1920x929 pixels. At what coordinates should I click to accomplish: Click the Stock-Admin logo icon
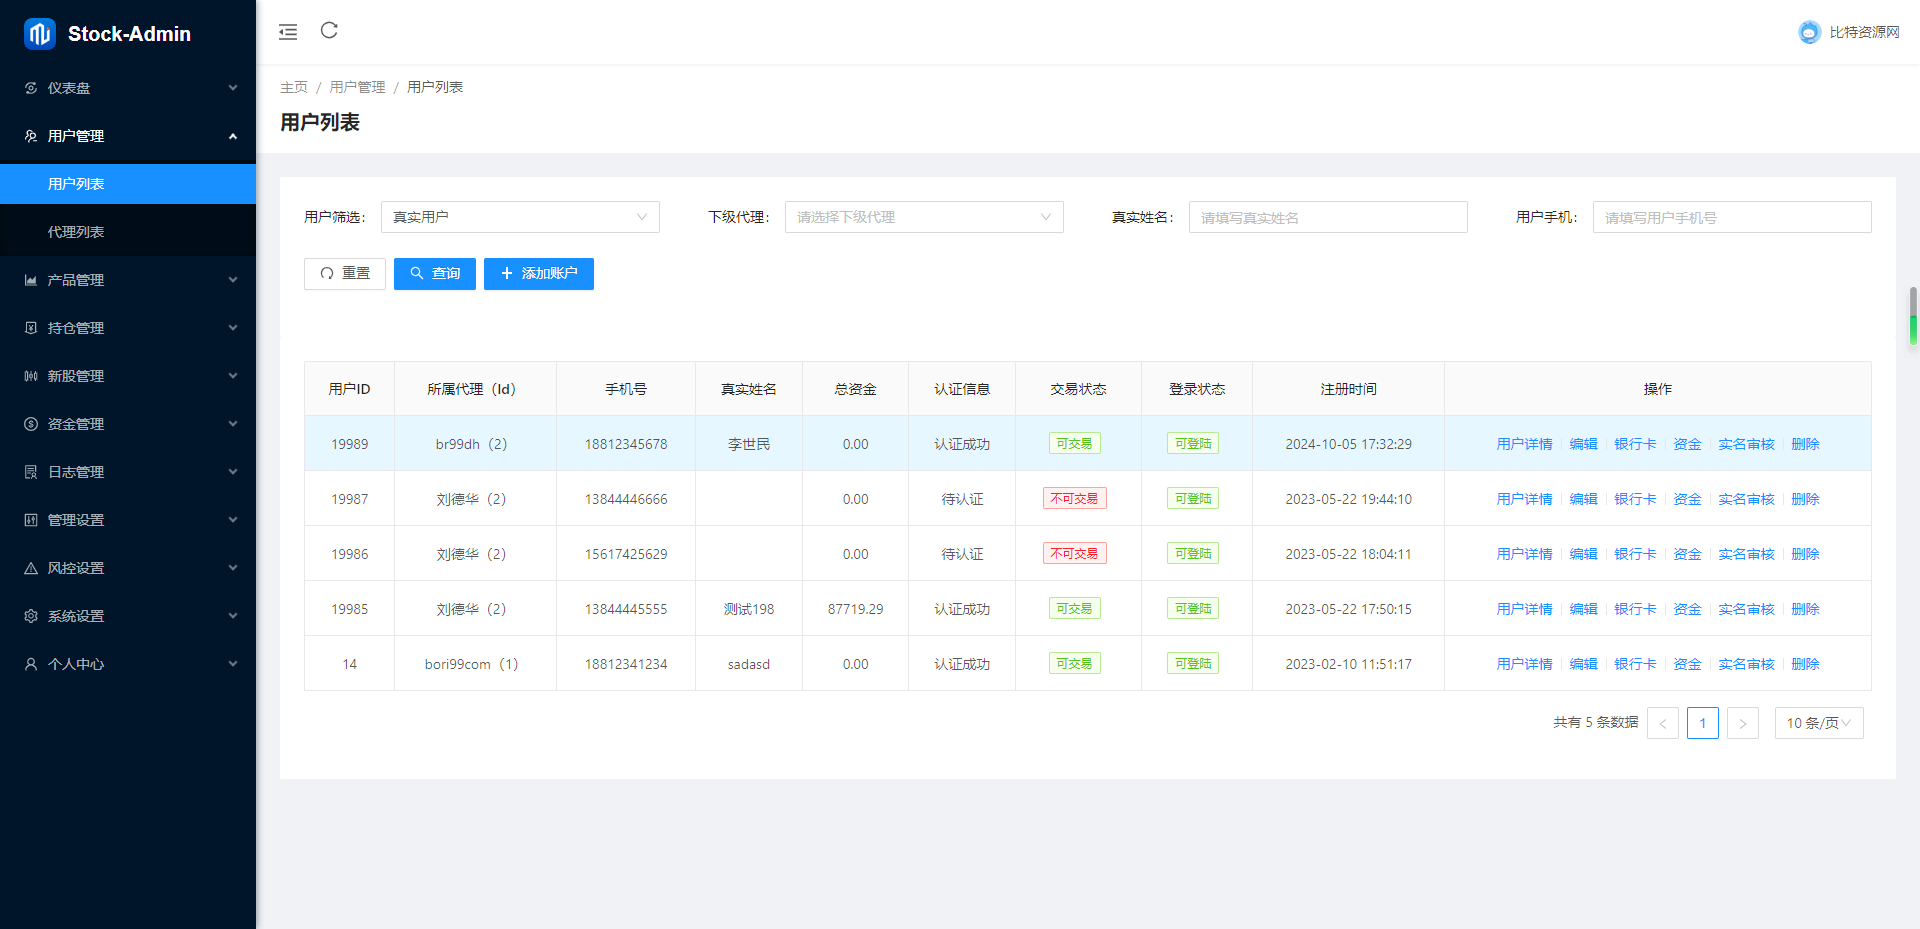click(37, 33)
